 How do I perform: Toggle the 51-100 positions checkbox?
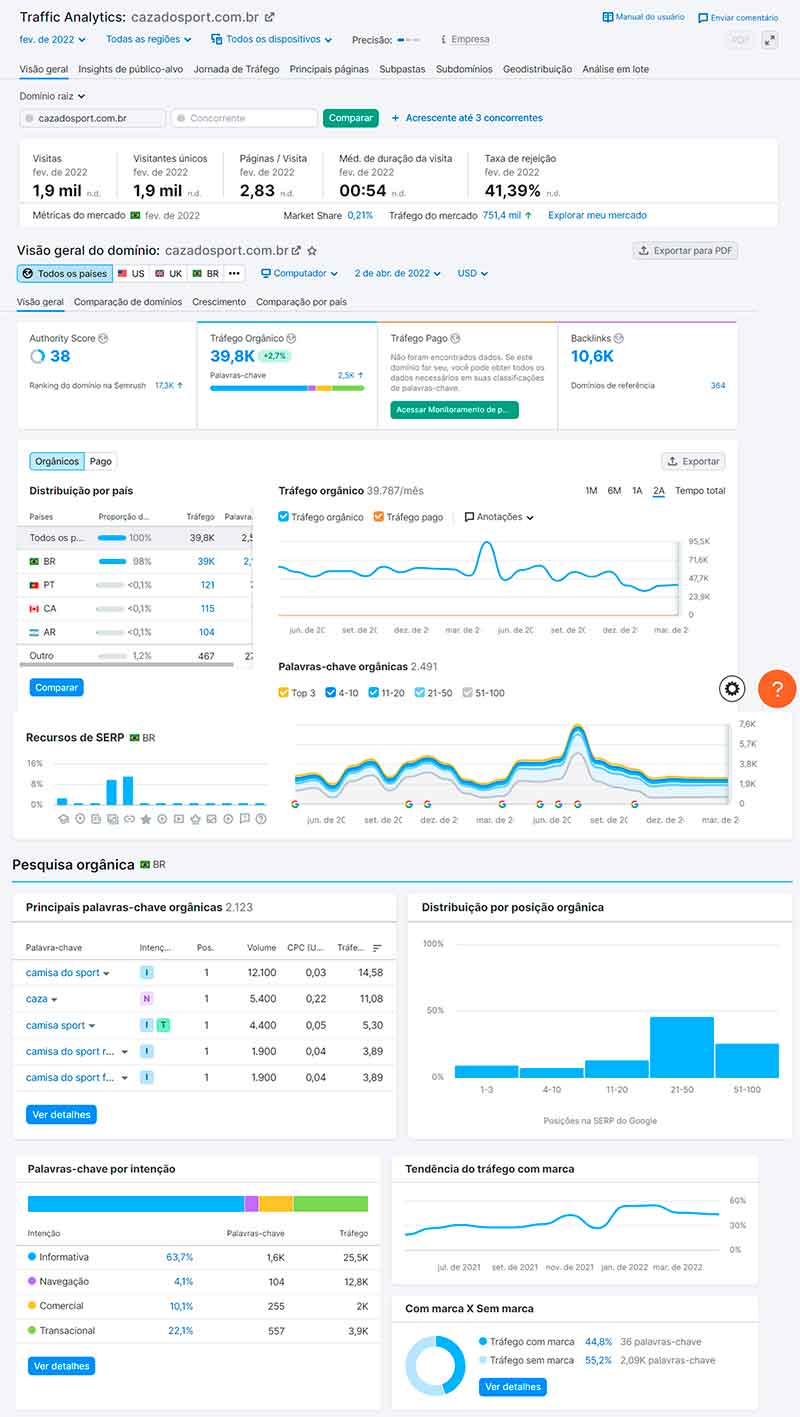pyautogui.click(x=467, y=693)
